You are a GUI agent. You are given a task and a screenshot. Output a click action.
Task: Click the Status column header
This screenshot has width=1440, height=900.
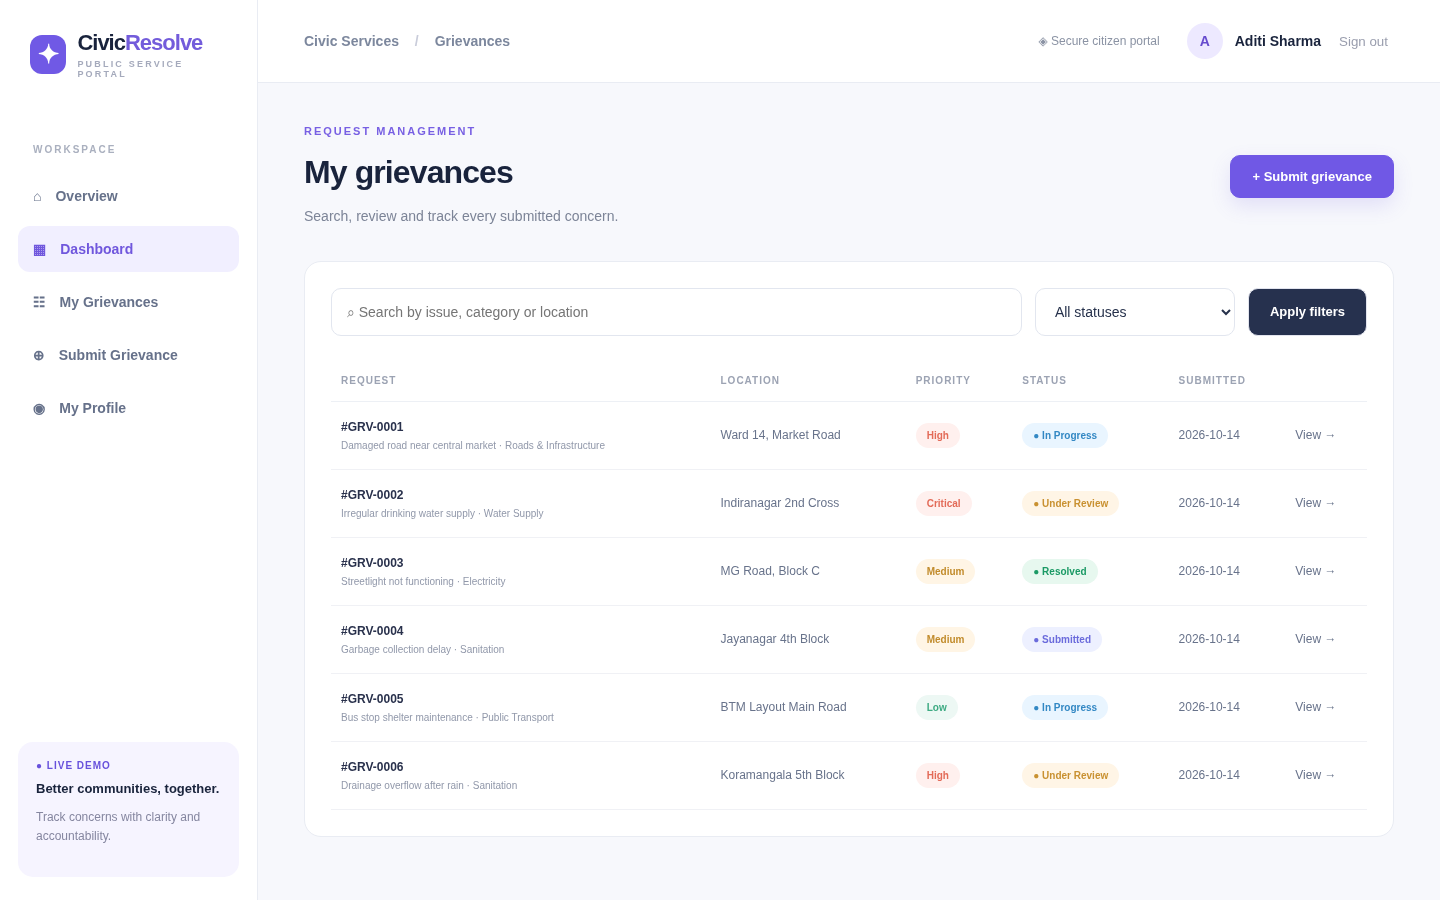pyautogui.click(x=1044, y=380)
